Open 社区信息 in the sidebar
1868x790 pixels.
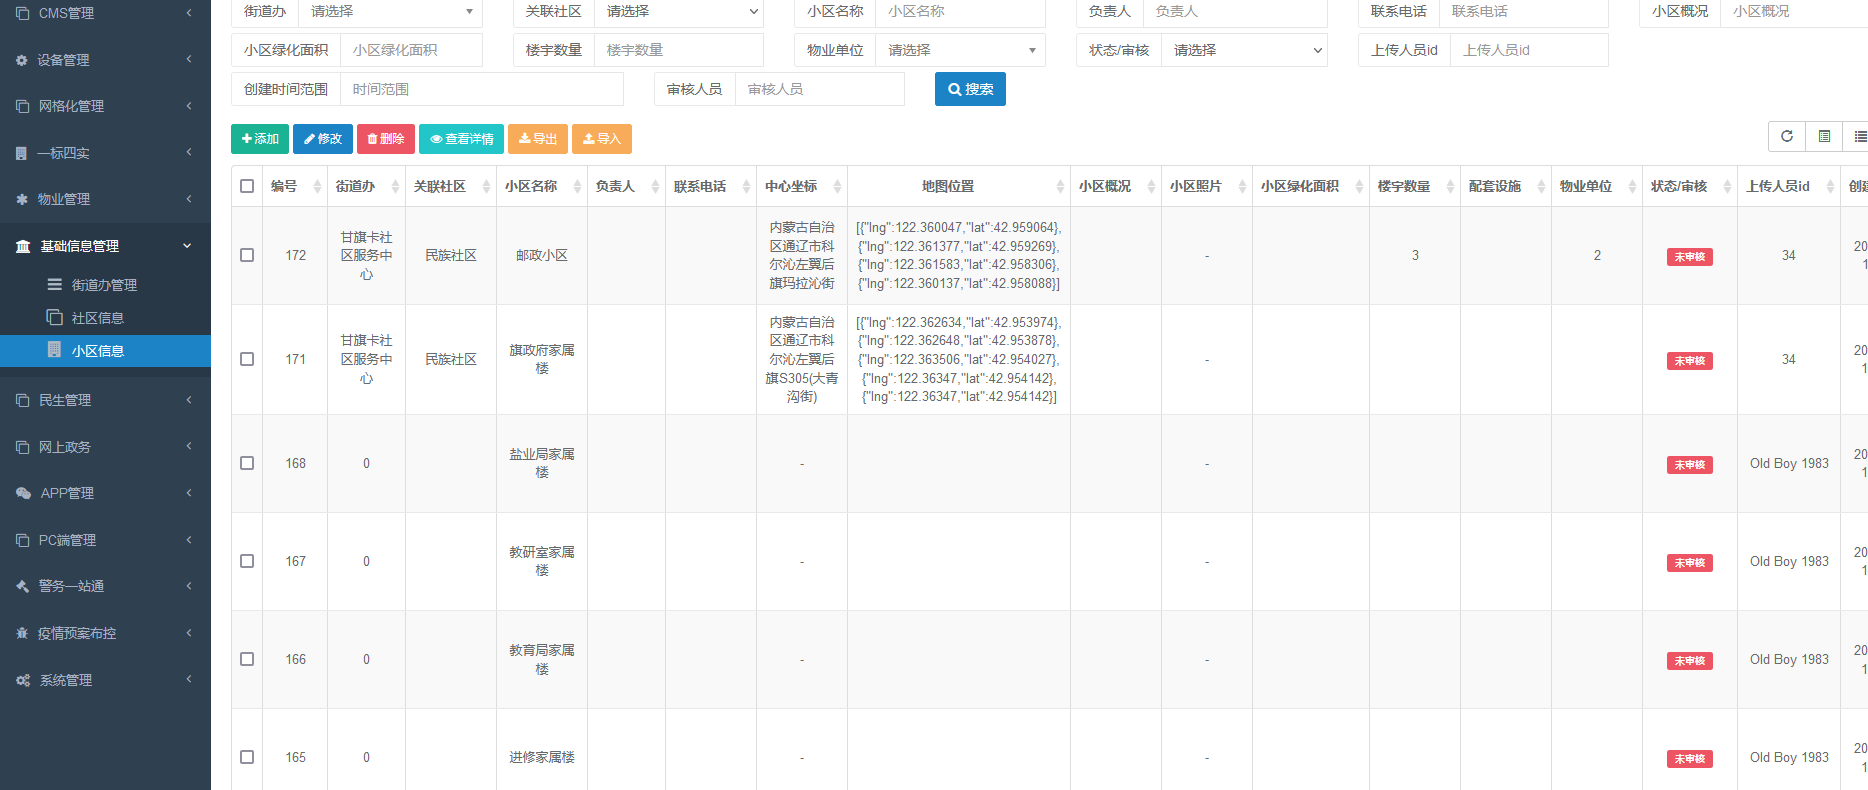coord(97,318)
